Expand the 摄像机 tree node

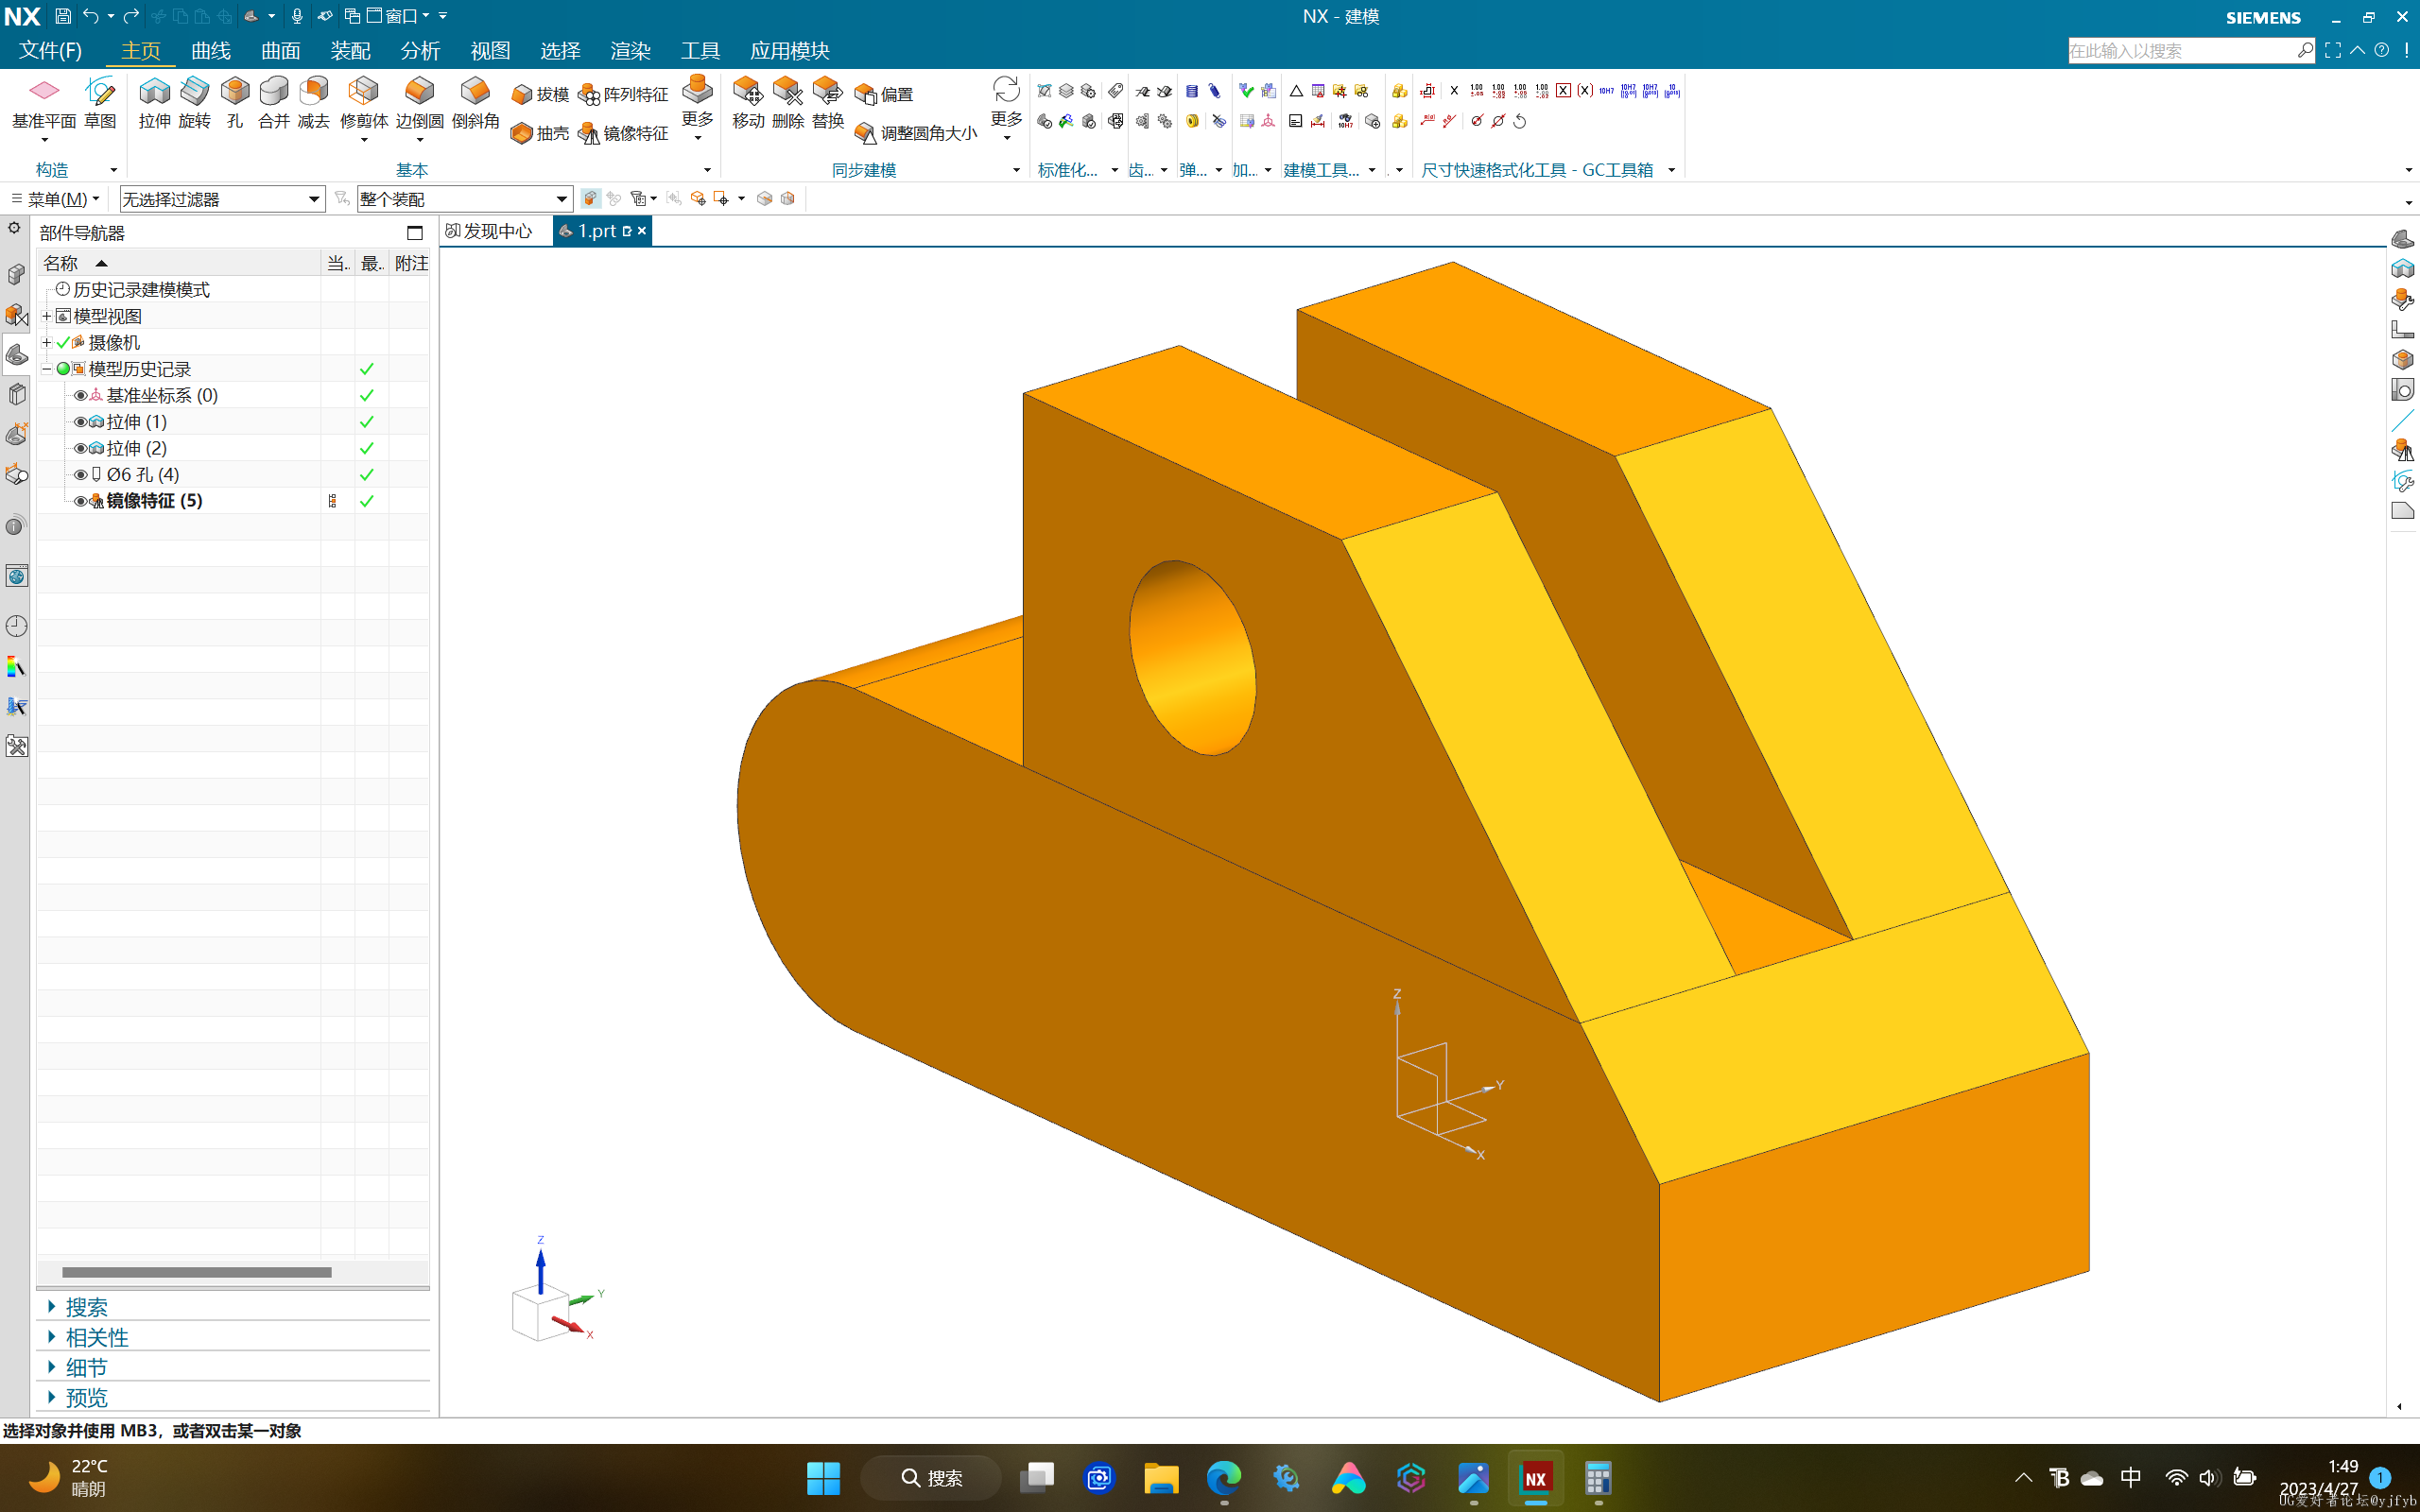pyautogui.click(x=46, y=342)
